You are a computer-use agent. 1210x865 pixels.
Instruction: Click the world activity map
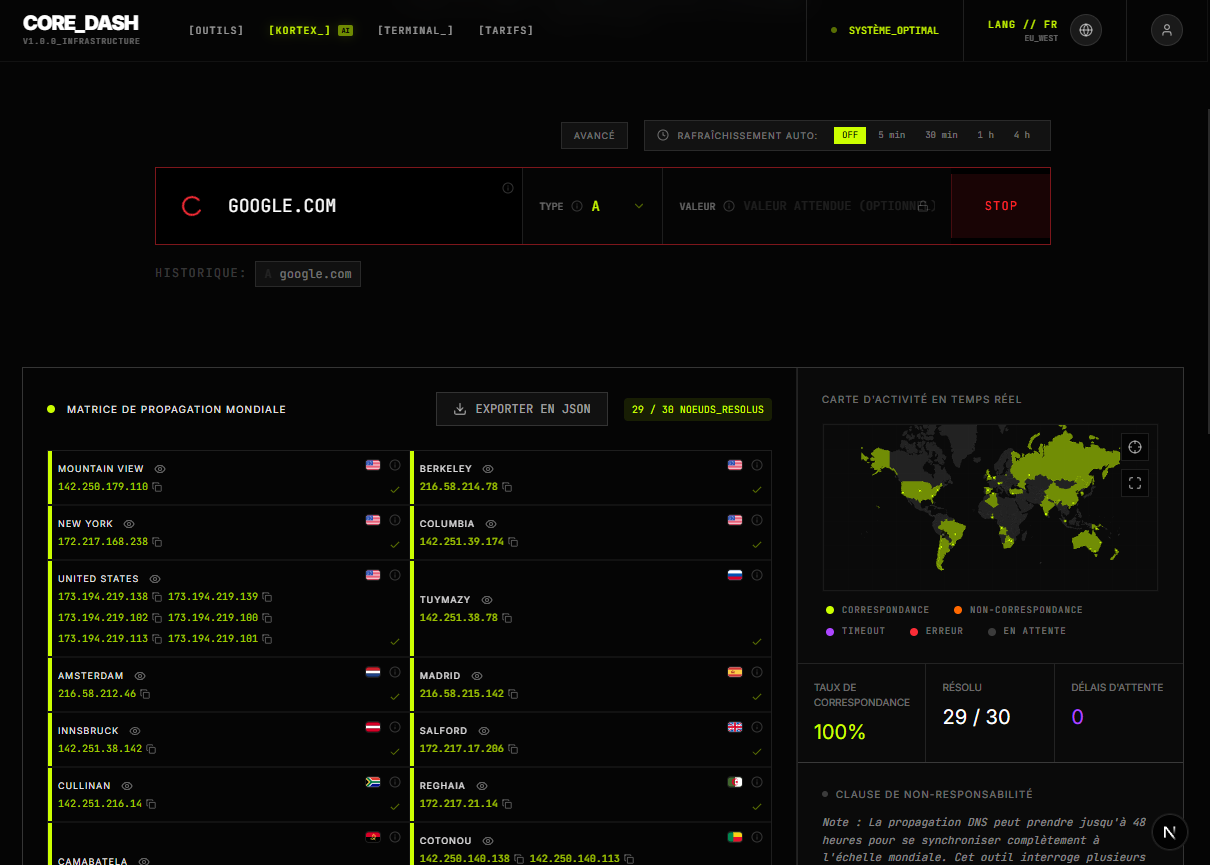pos(990,507)
